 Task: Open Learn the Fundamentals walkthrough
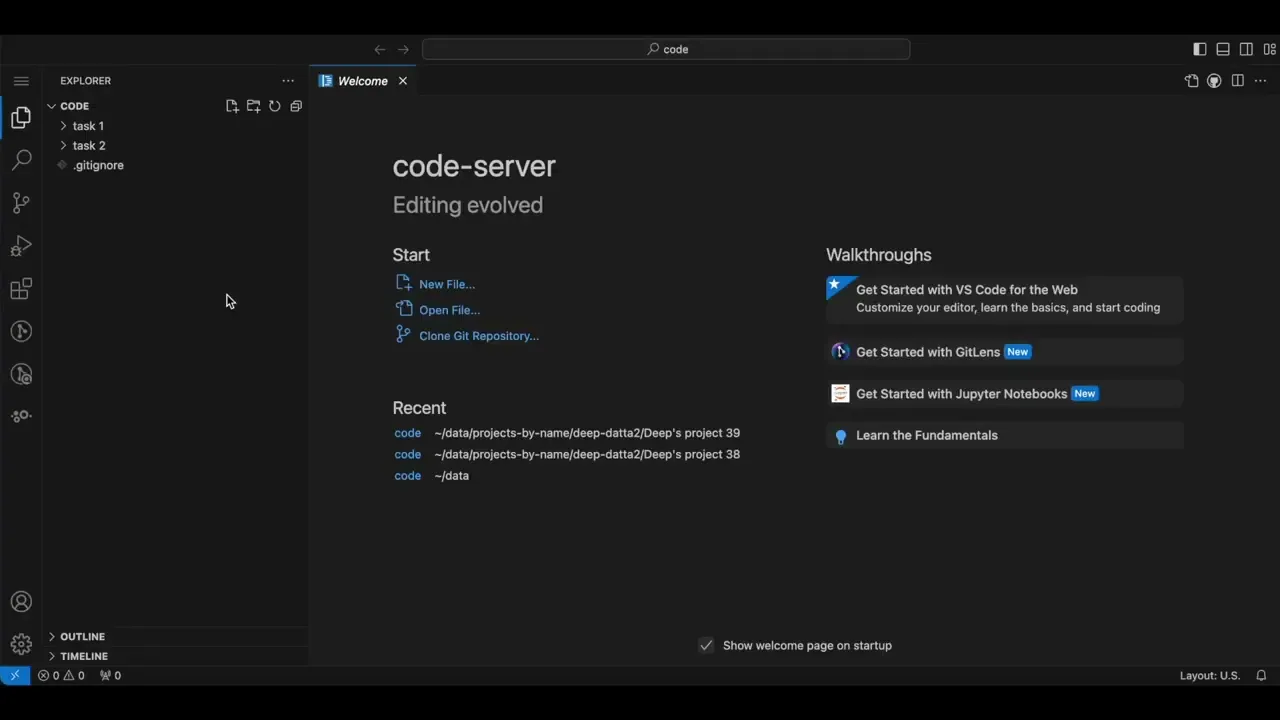pos(1004,436)
